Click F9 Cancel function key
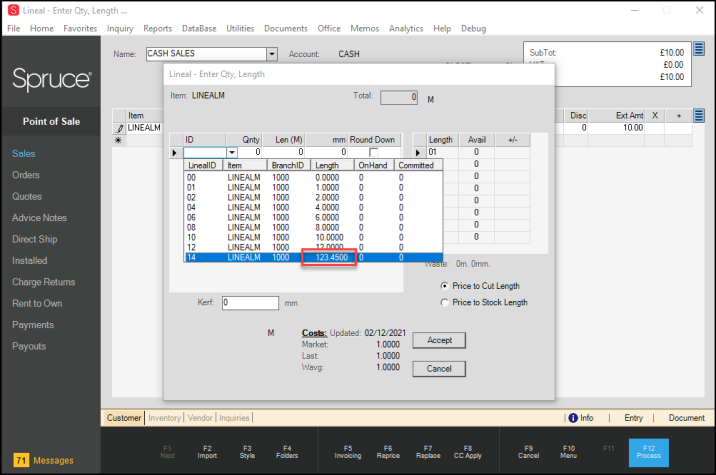This screenshot has width=716, height=475. 528,452
